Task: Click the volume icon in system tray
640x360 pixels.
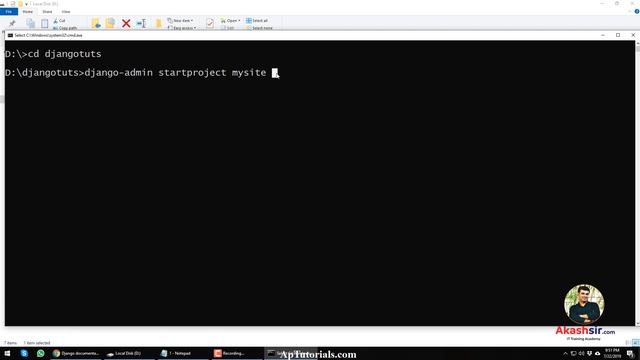Action: point(581,353)
